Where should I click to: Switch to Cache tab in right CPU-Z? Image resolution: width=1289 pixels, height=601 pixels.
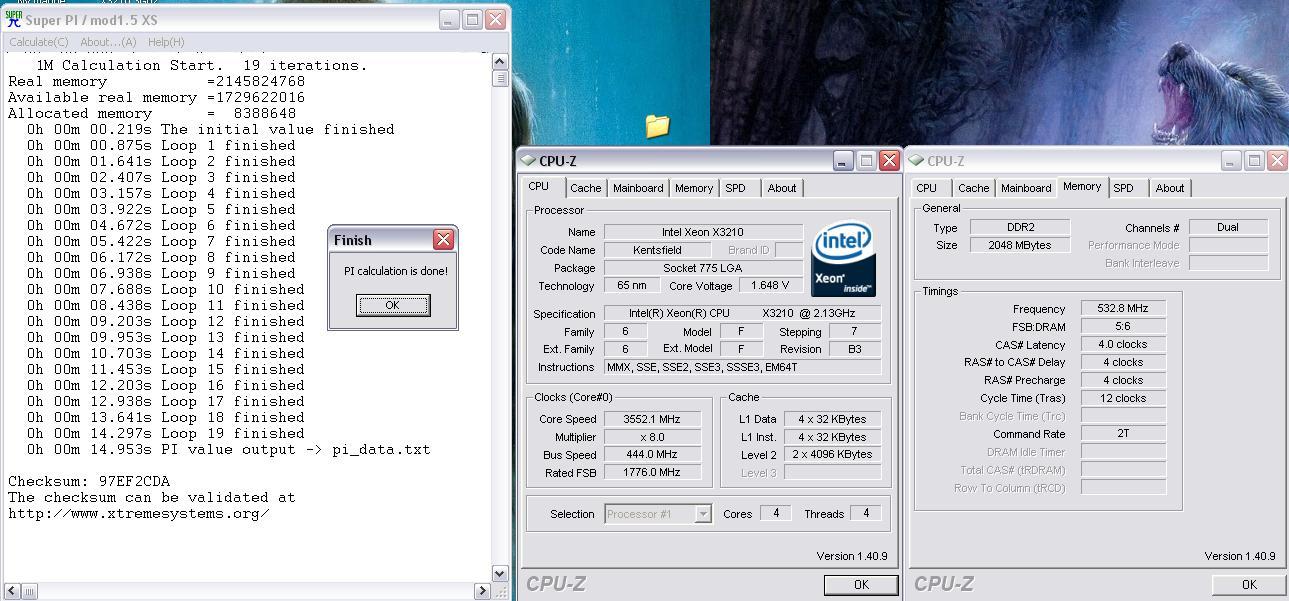click(974, 188)
